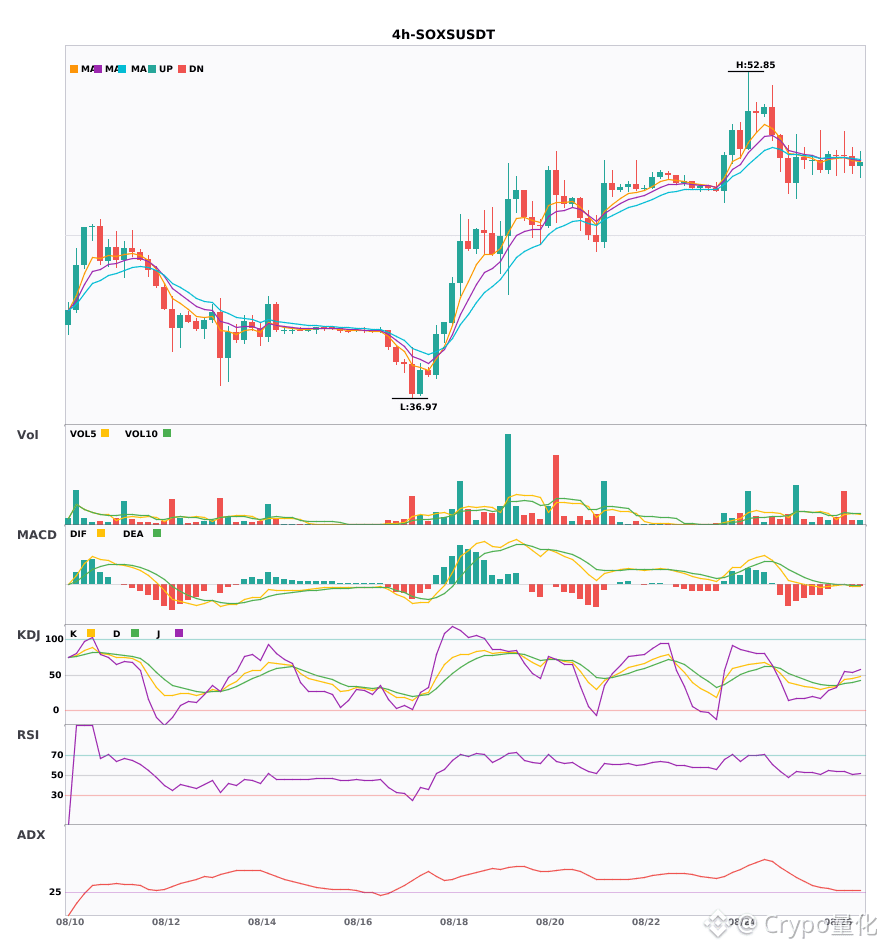Click the 50 value on the RSI axis
885x950 pixels.
point(57,775)
